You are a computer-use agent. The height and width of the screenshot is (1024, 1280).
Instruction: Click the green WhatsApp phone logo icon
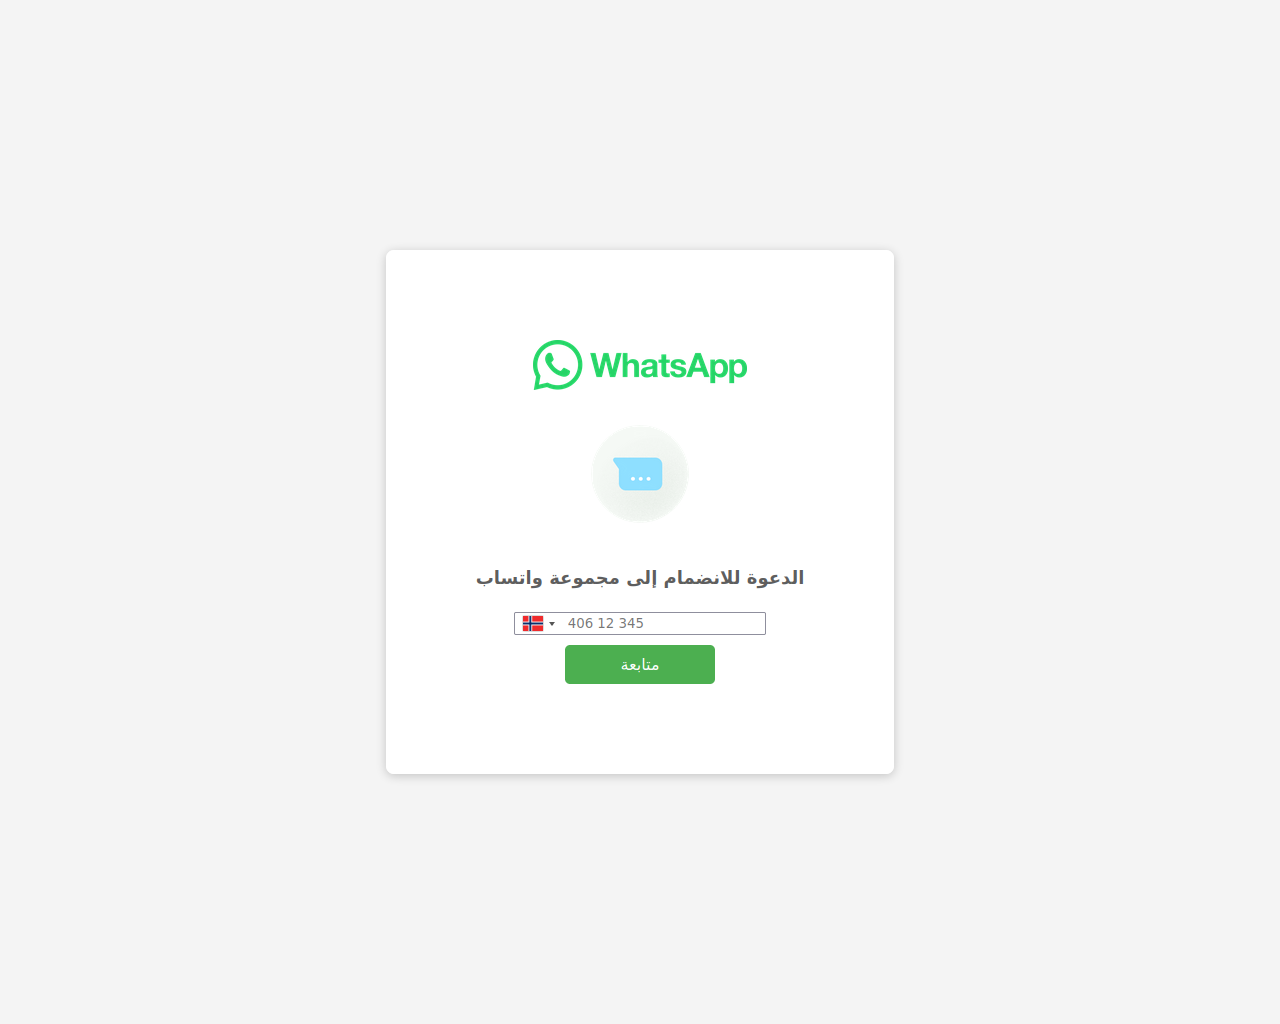[x=557, y=365]
